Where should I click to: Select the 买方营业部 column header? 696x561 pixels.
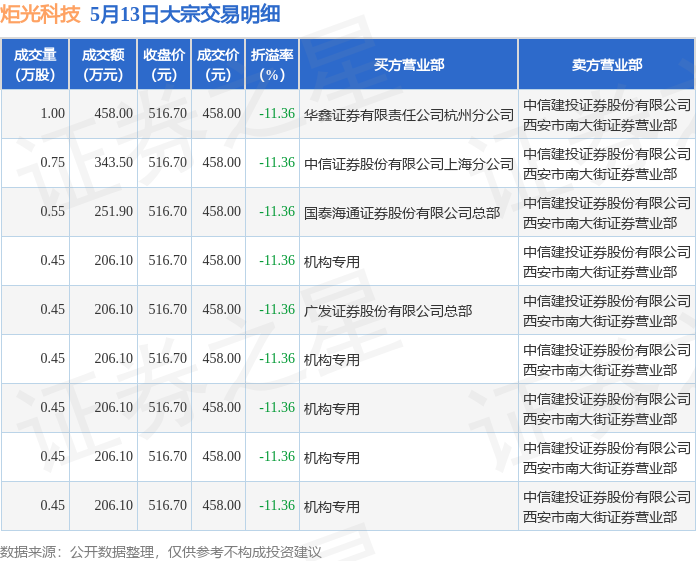pyautogui.click(x=409, y=64)
